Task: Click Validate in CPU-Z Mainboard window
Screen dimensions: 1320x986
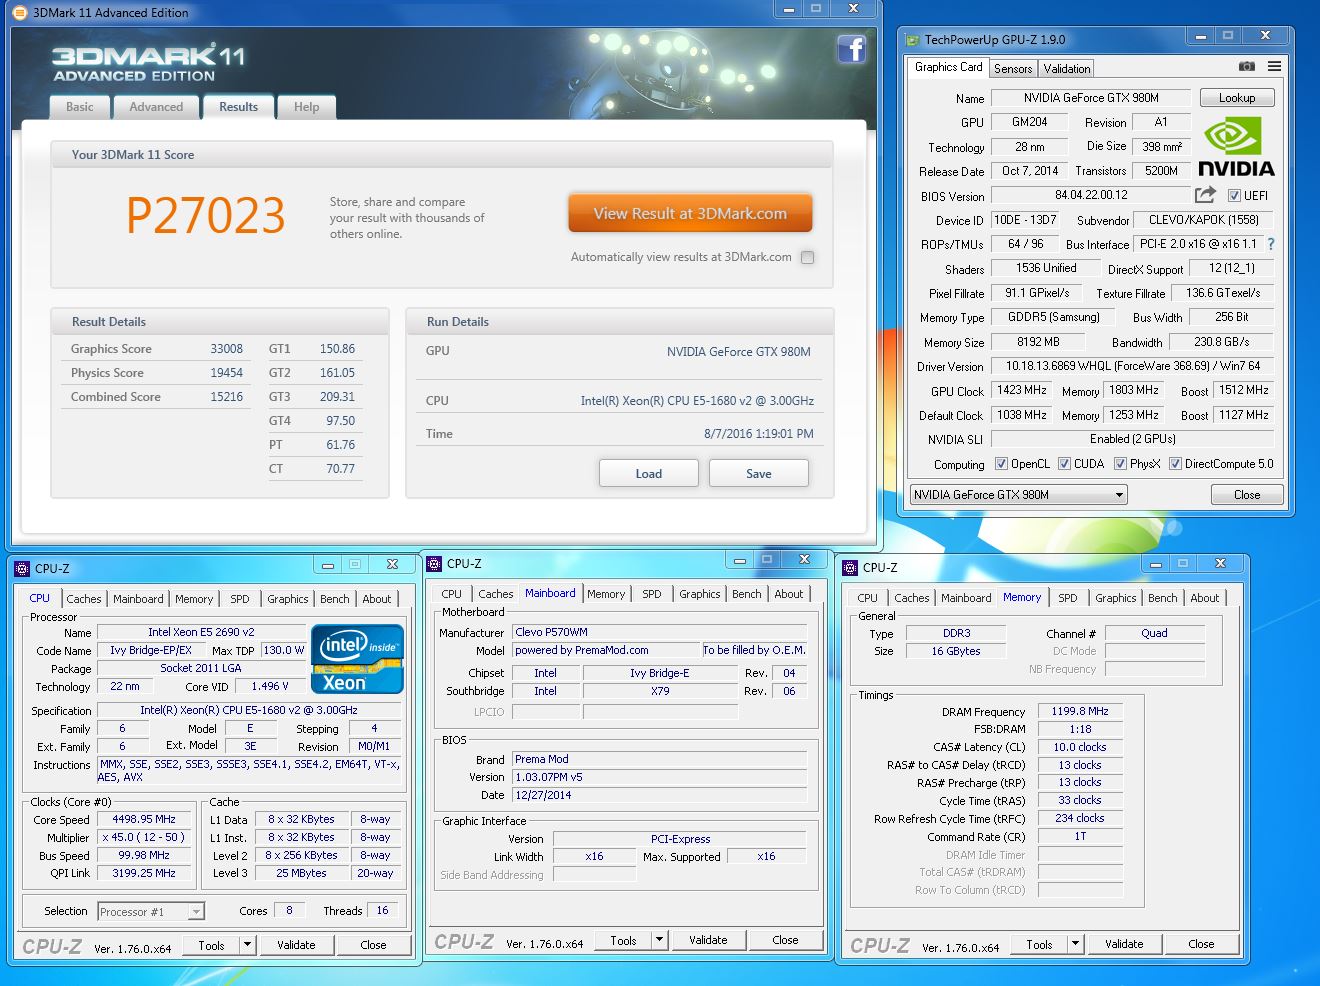Action: point(708,940)
